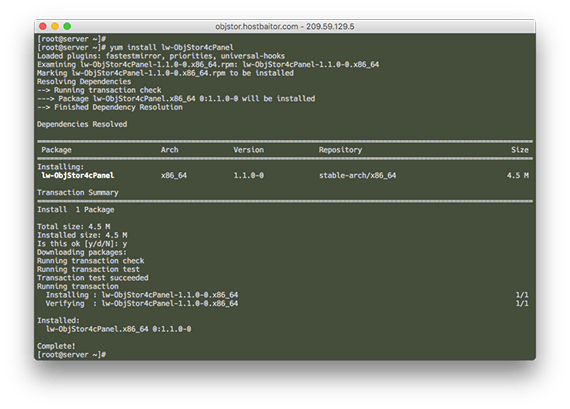Click the 'Version' column header

[x=249, y=150]
